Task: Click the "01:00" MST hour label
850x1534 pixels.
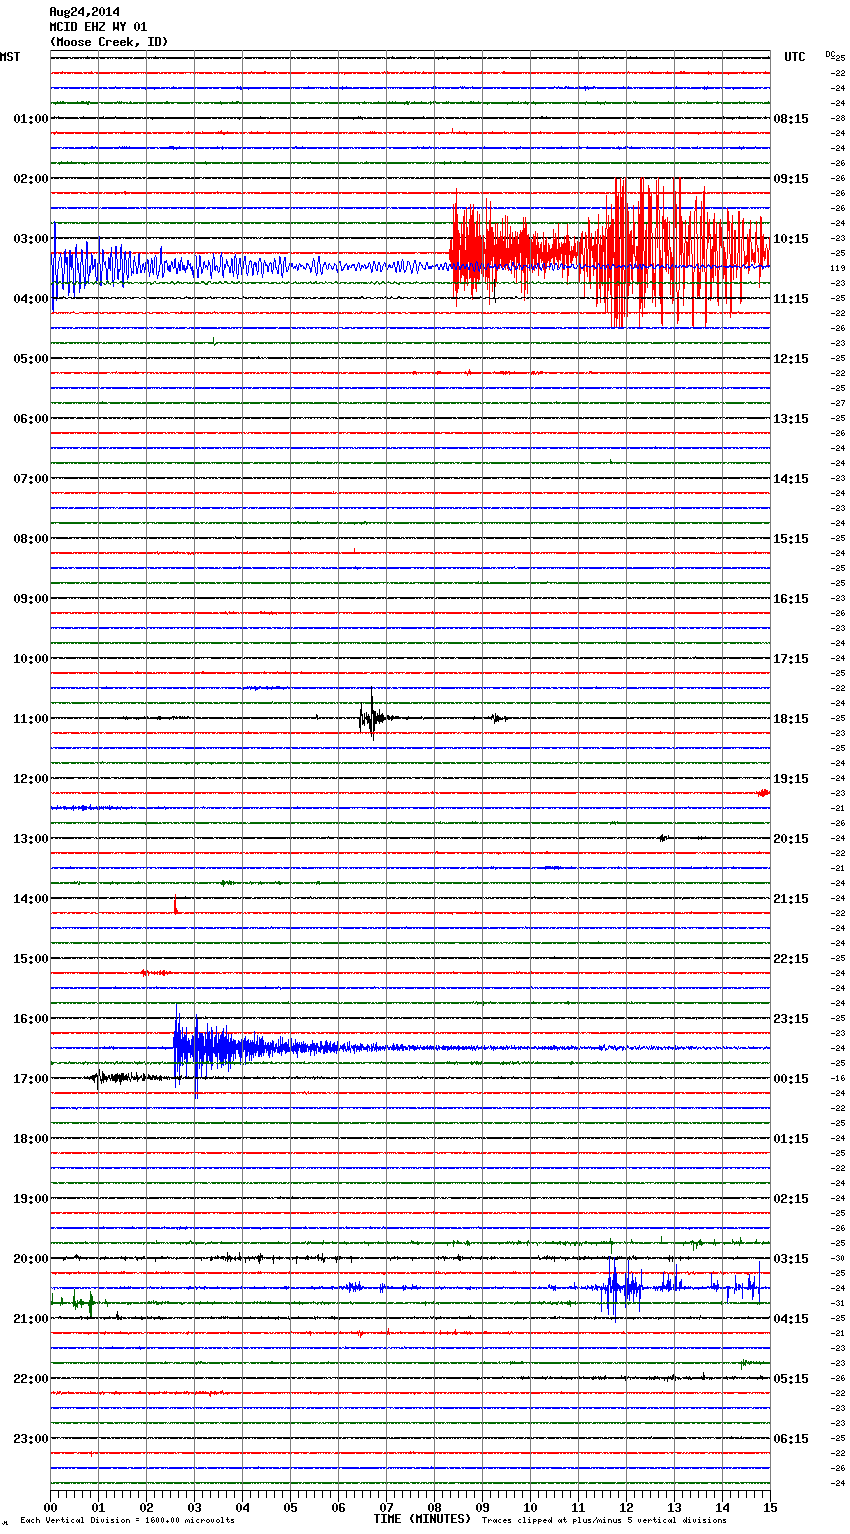Action: click(x=31, y=118)
